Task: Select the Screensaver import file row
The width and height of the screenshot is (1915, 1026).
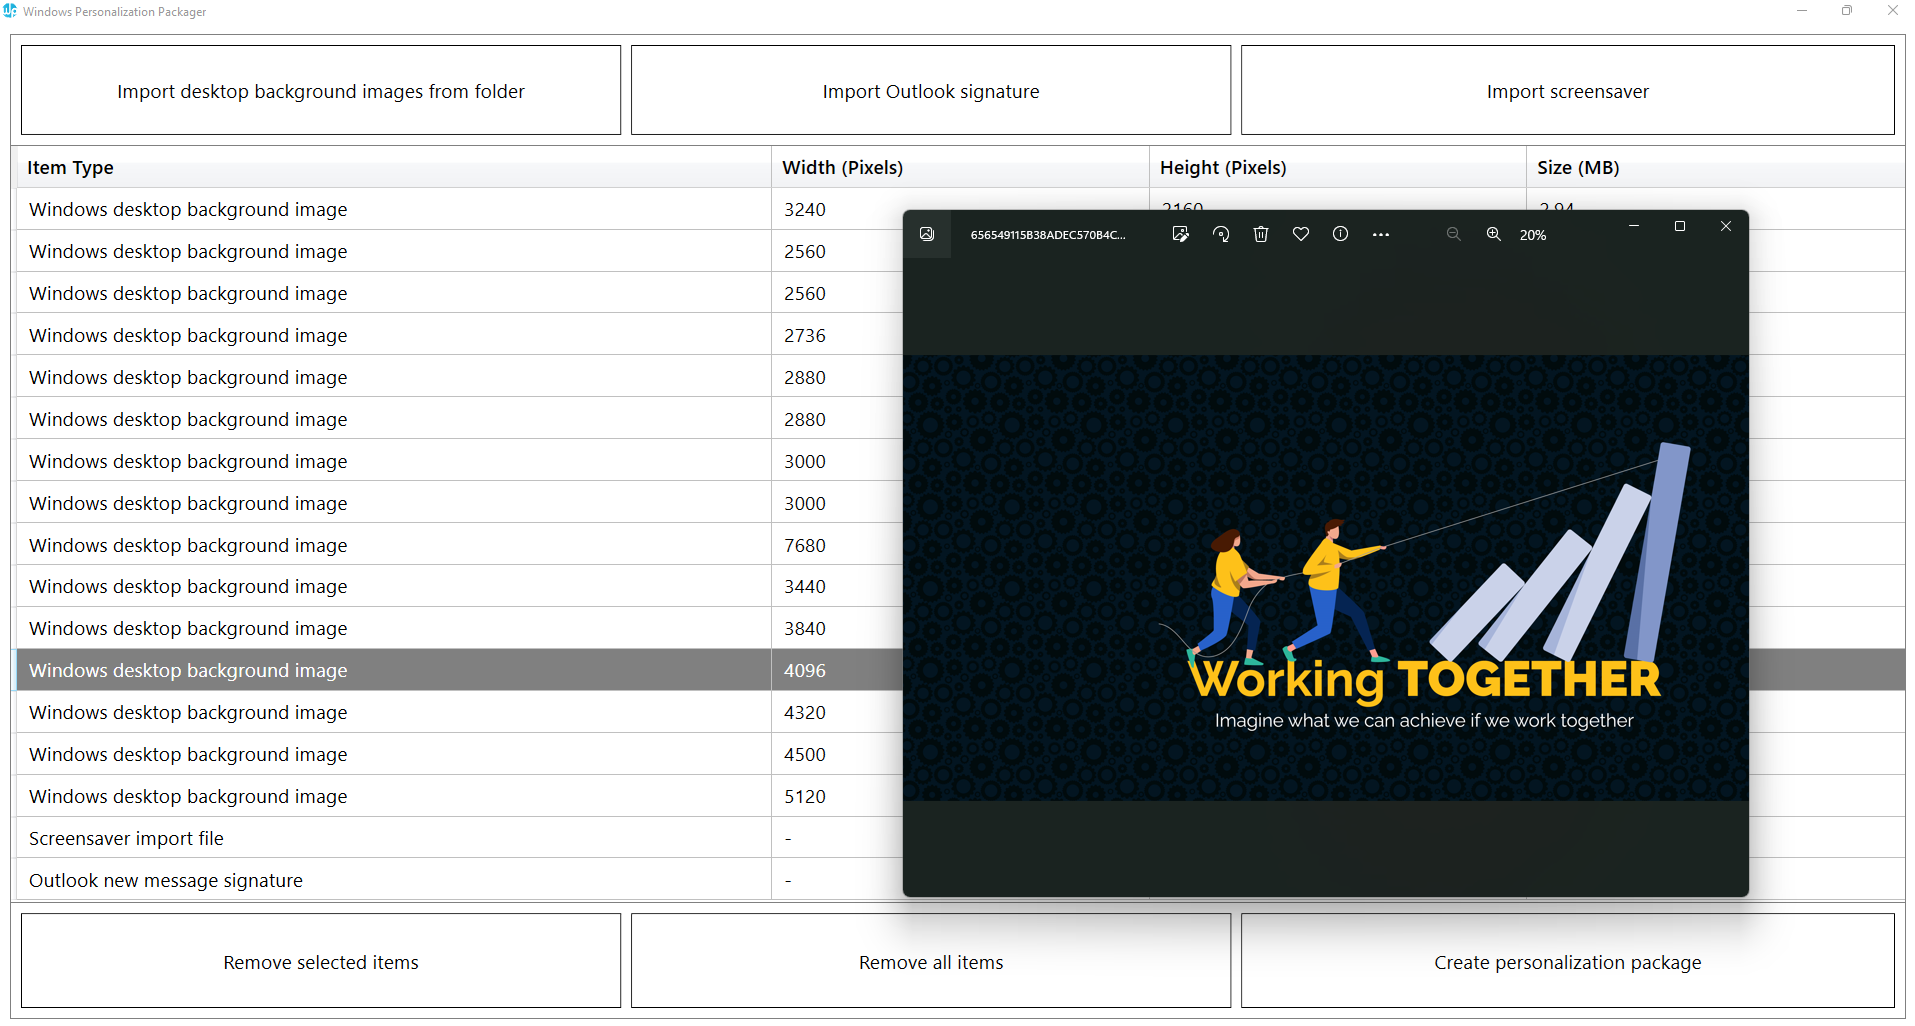Action: [460, 838]
